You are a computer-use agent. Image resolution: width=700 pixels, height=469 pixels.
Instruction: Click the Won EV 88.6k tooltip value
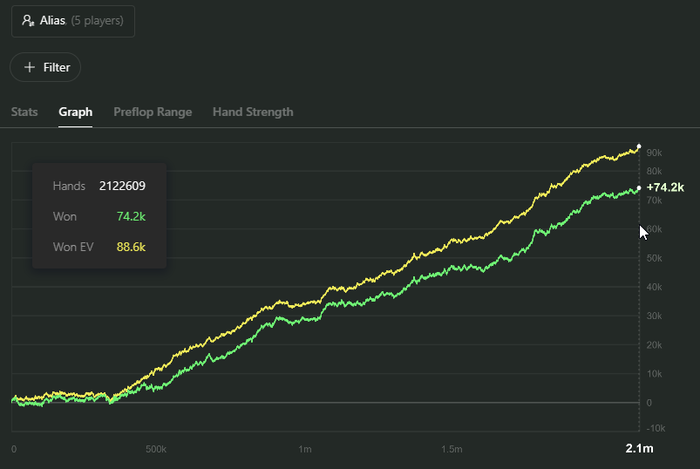coord(131,246)
